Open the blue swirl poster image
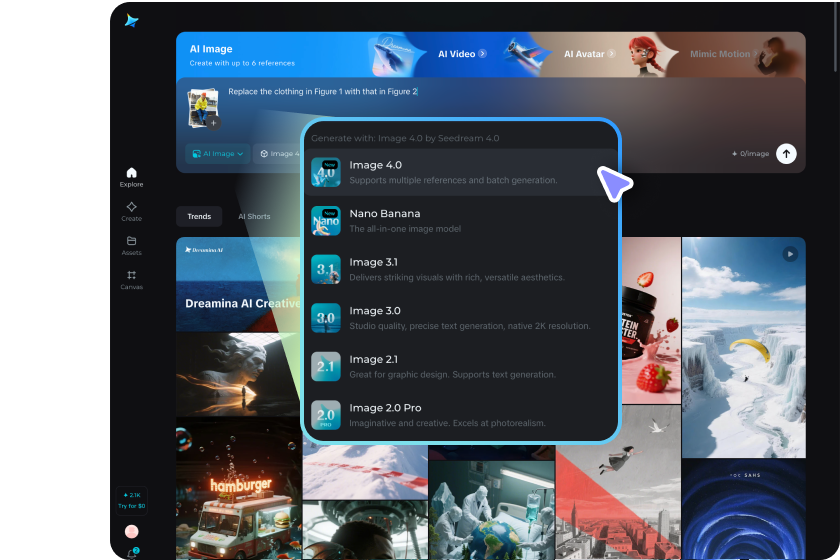840x560 pixels. 744,510
